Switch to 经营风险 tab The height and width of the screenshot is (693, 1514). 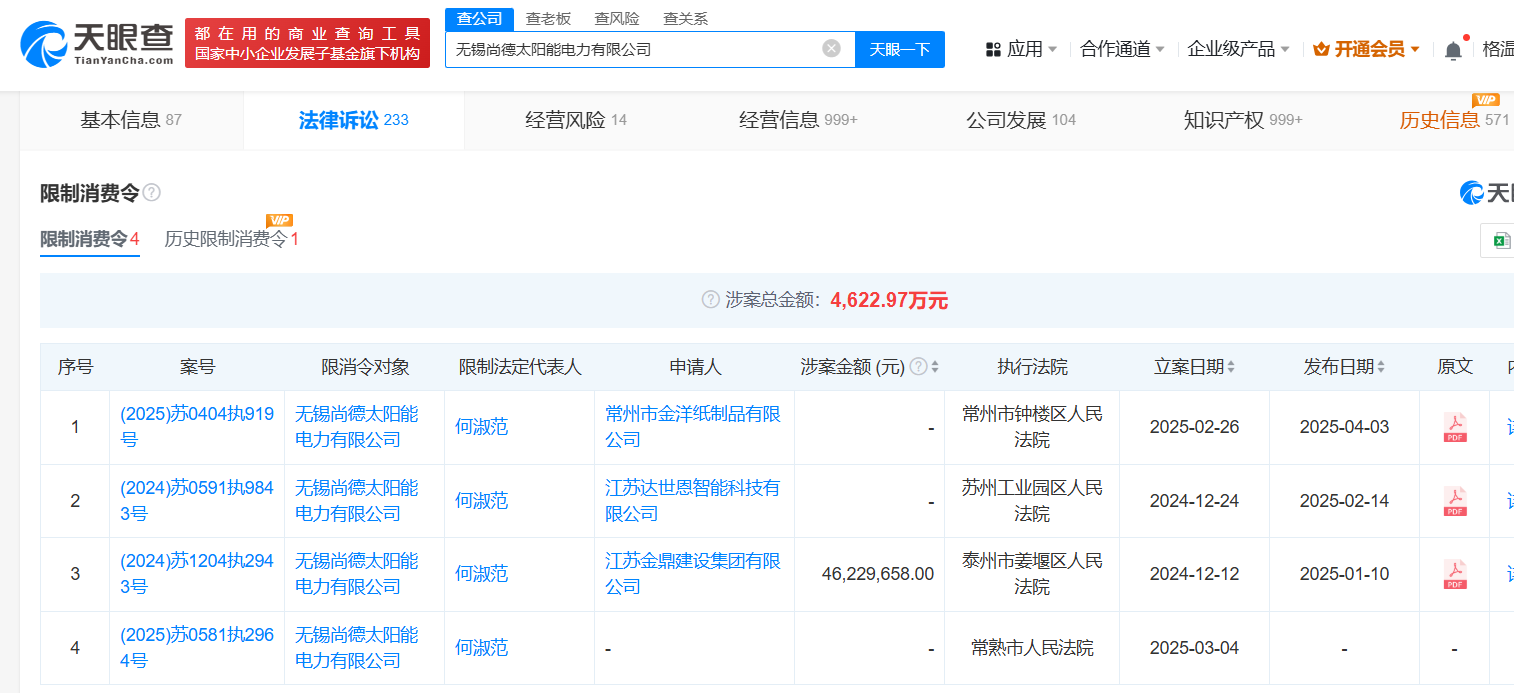point(576,120)
